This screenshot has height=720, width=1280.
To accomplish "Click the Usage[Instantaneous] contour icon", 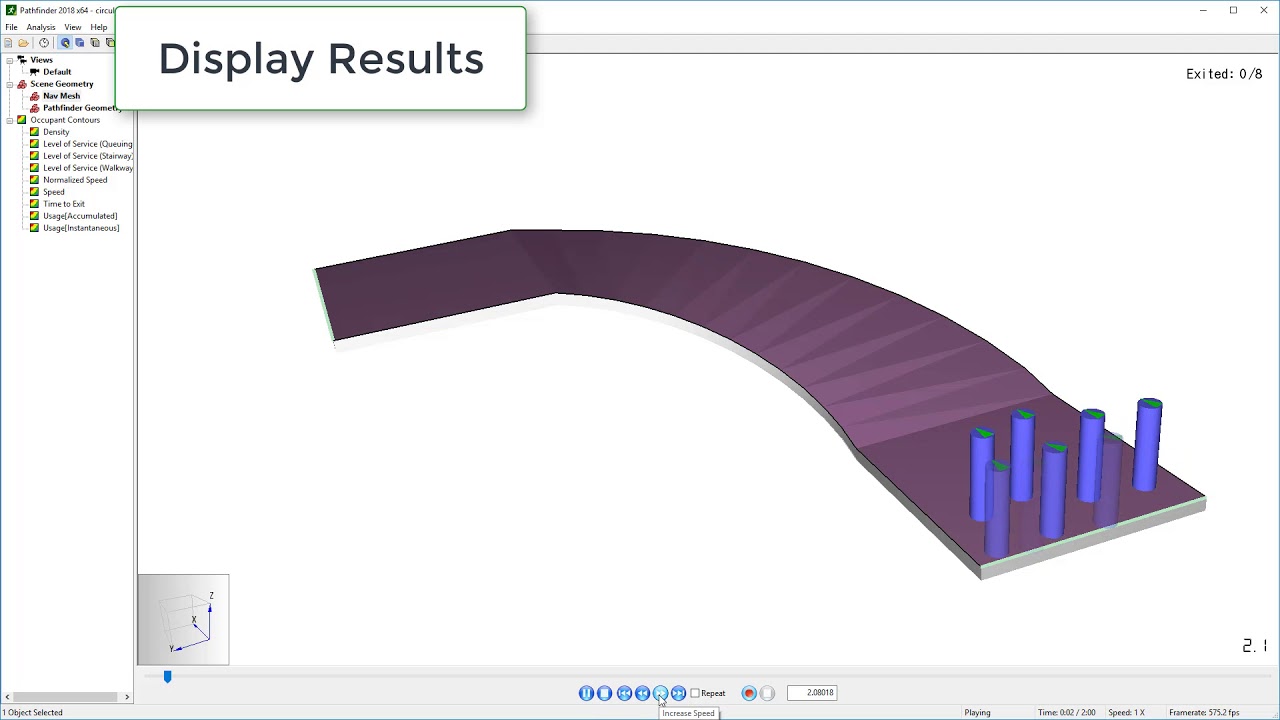I will (35, 228).
